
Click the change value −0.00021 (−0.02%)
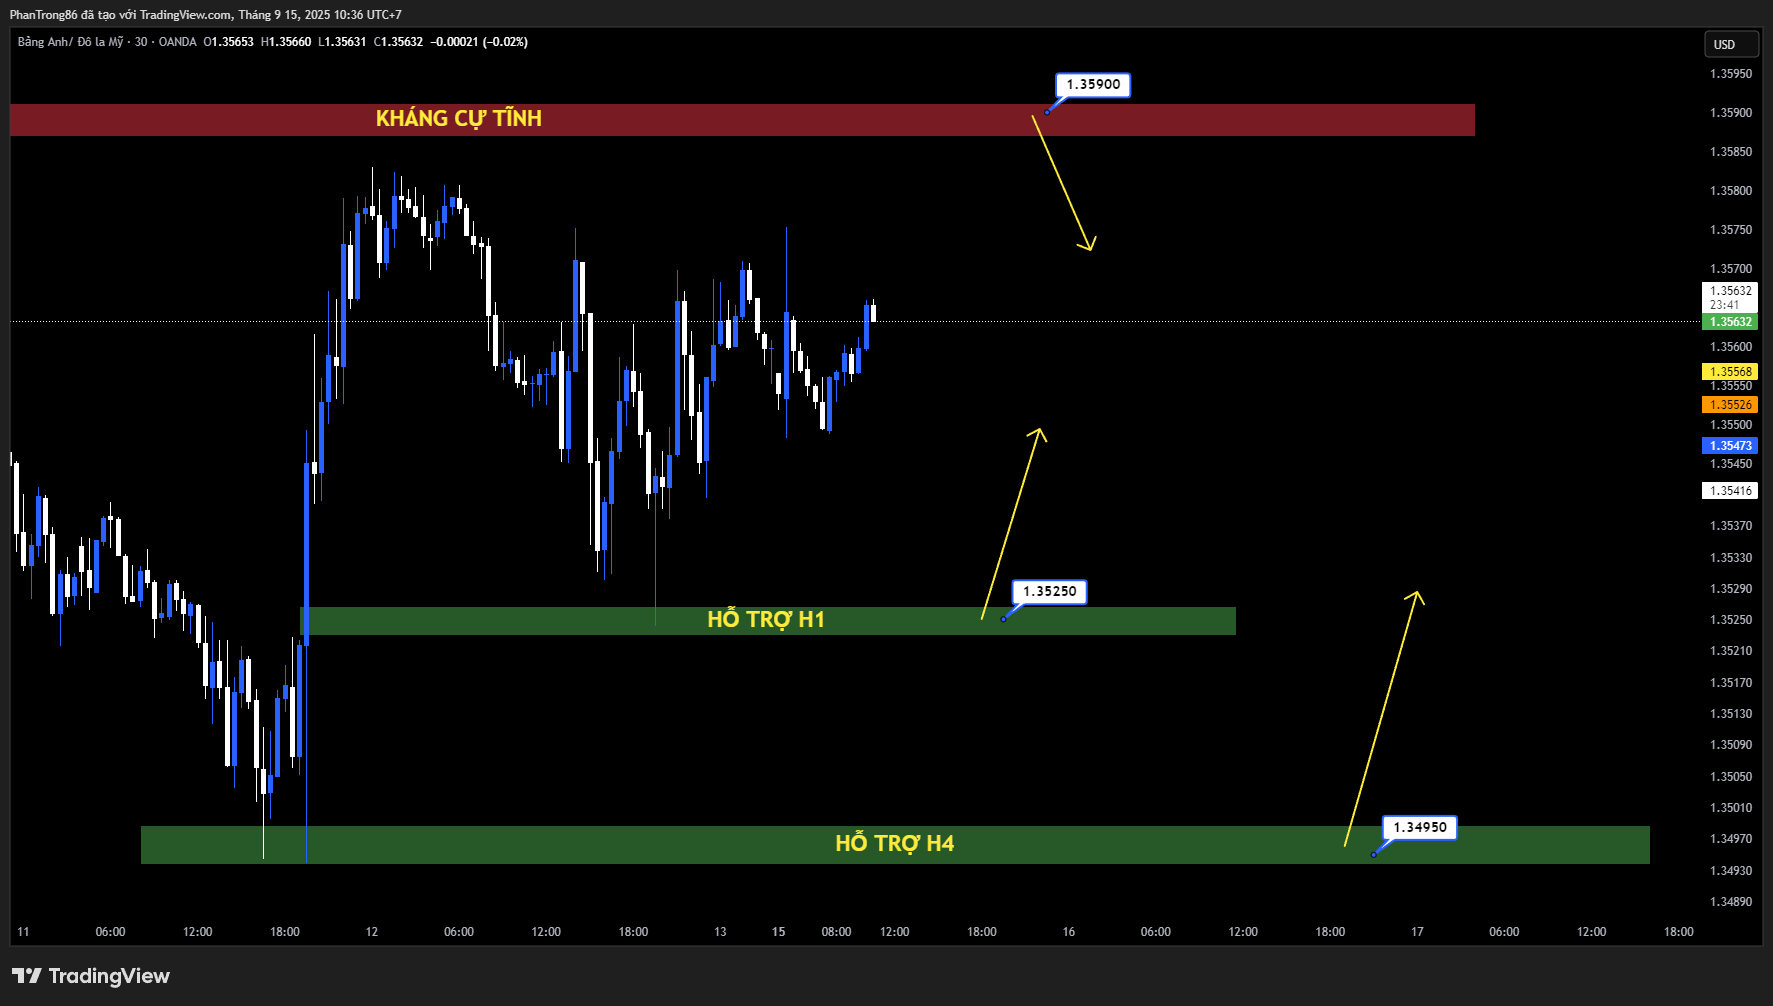[479, 42]
